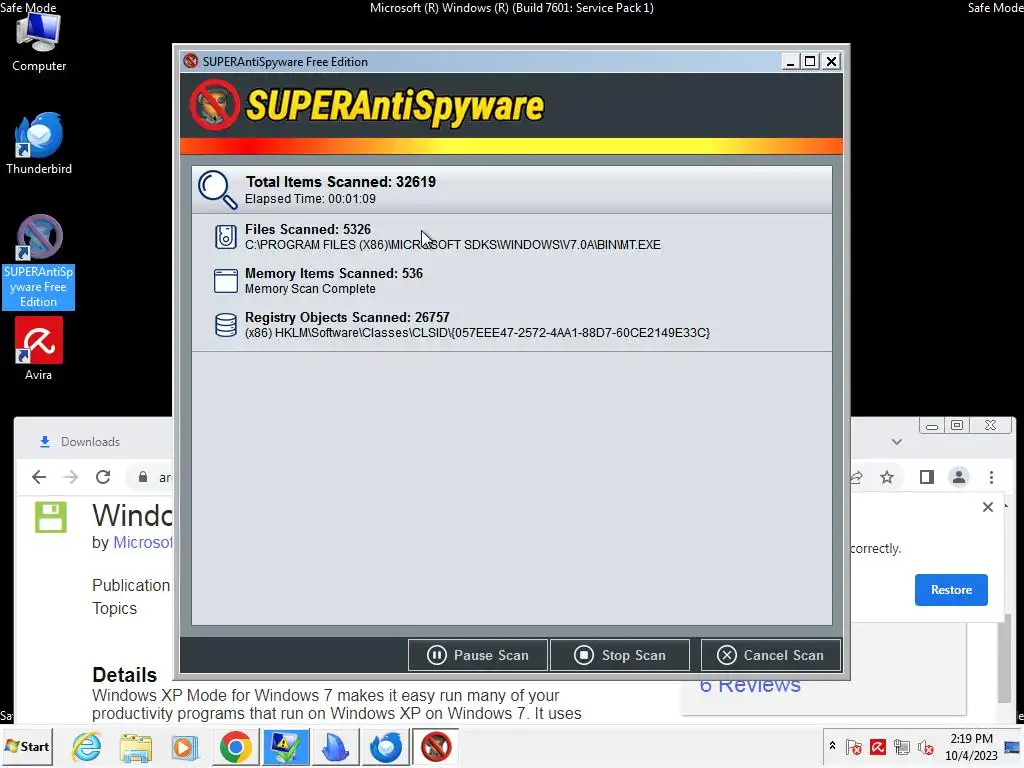Screen dimensions: 1024x768
Task: Switch to Chrome in the taskbar
Action: click(236, 747)
